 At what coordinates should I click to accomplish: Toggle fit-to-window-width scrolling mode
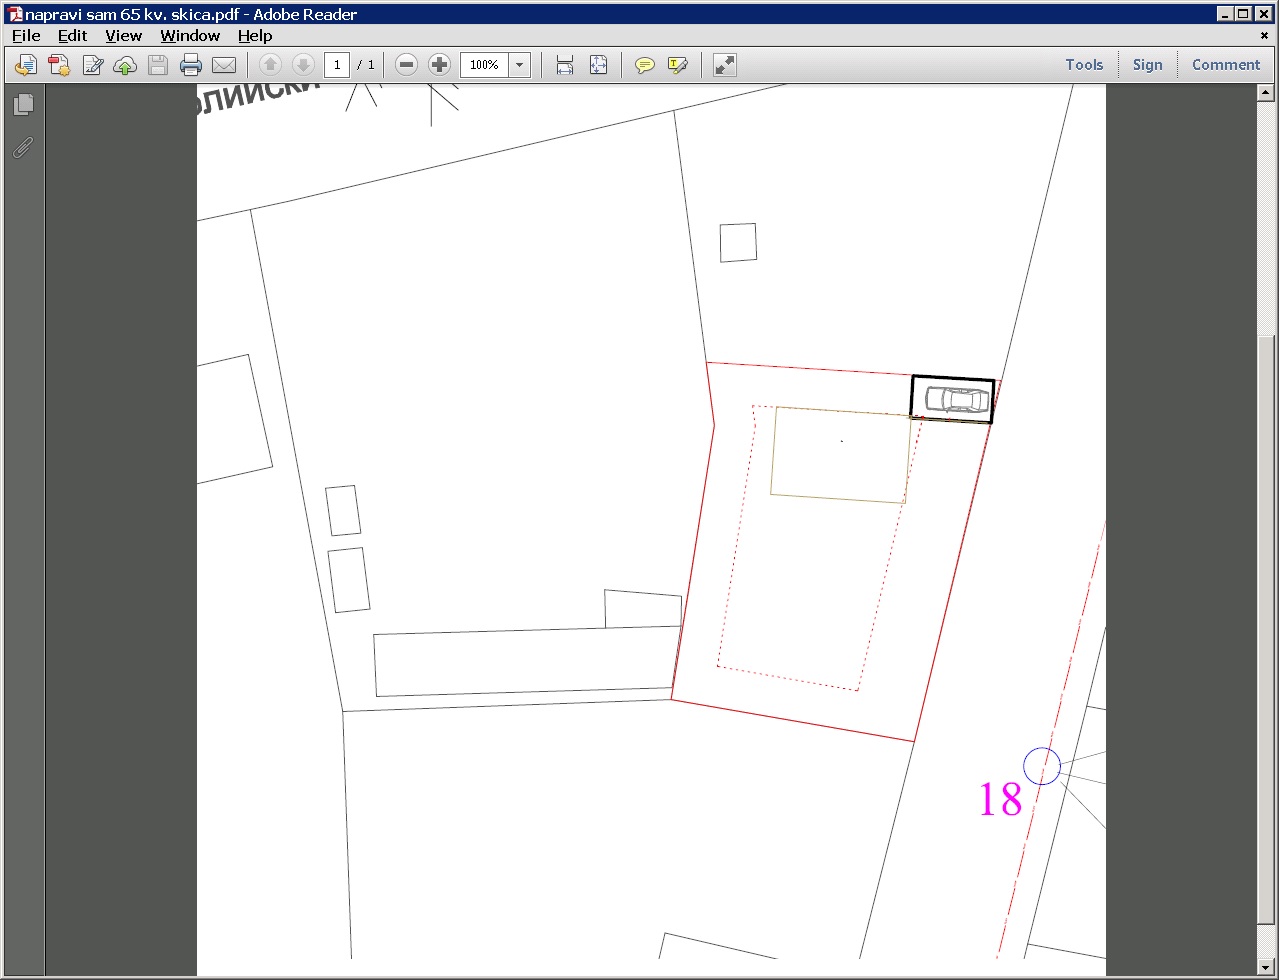pos(565,65)
